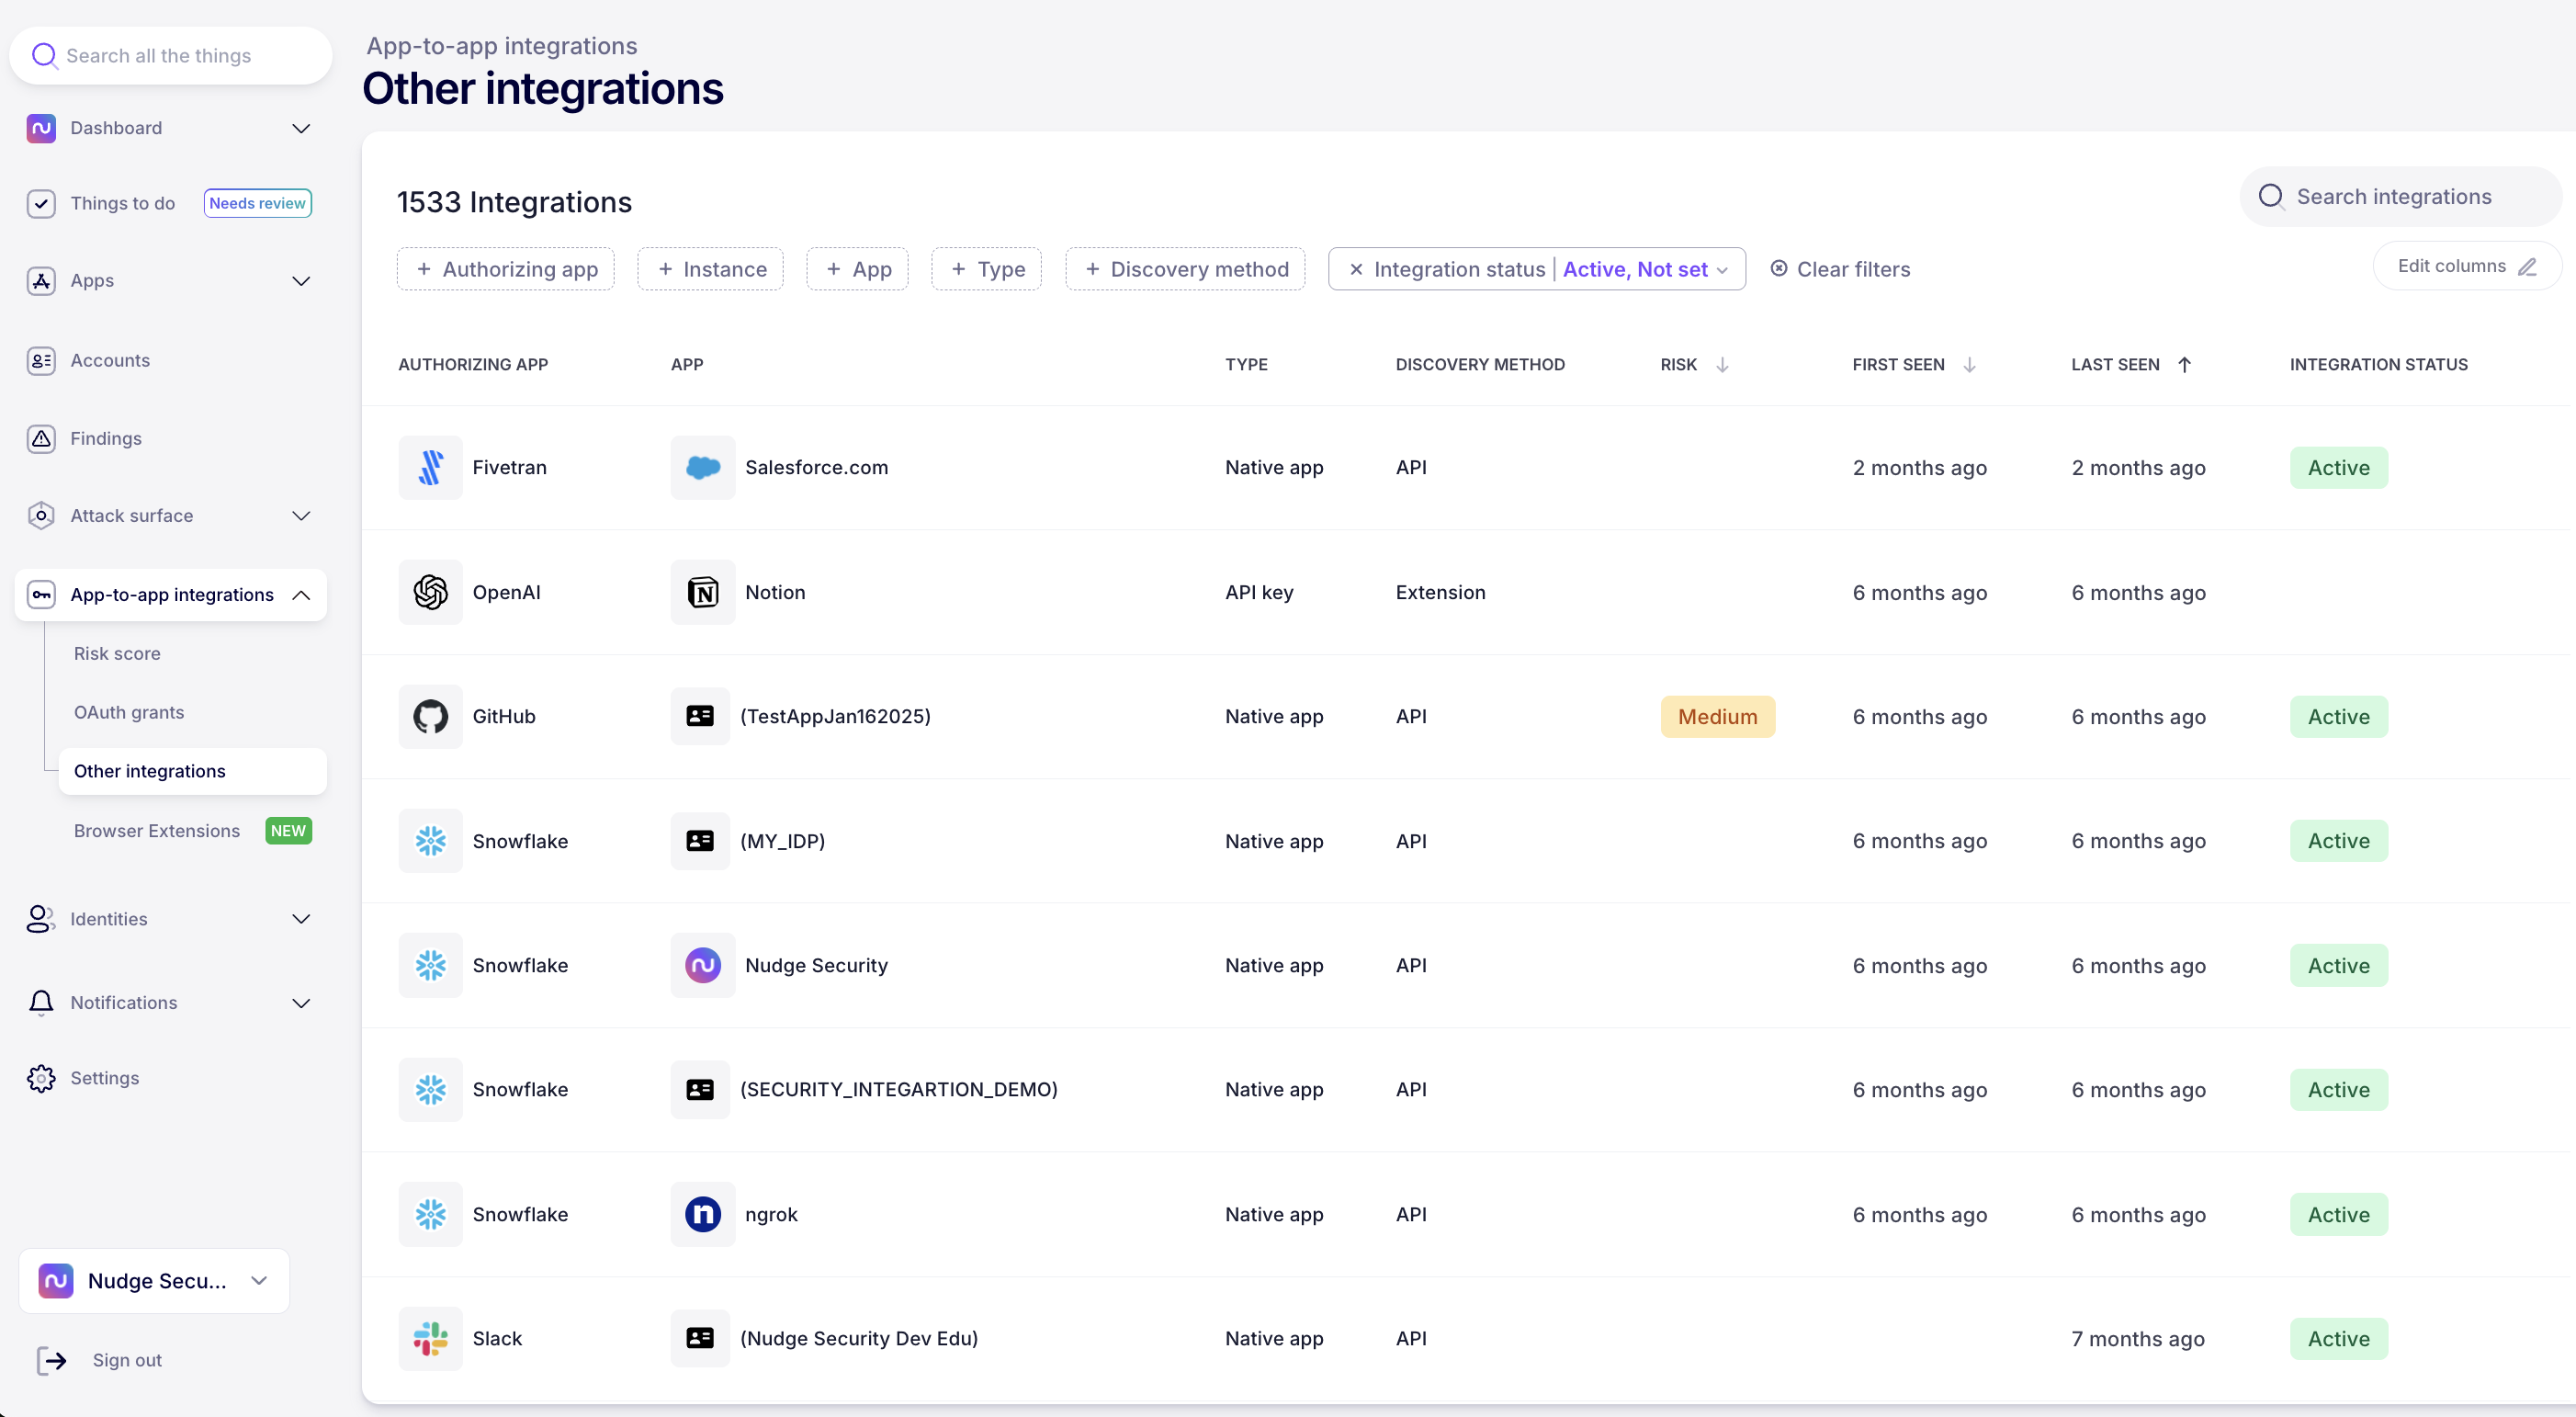Viewport: 2576px width, 1417px height.
Task: Click the Notion app icon
Action: pyautogui.click(x=702, y=592)
